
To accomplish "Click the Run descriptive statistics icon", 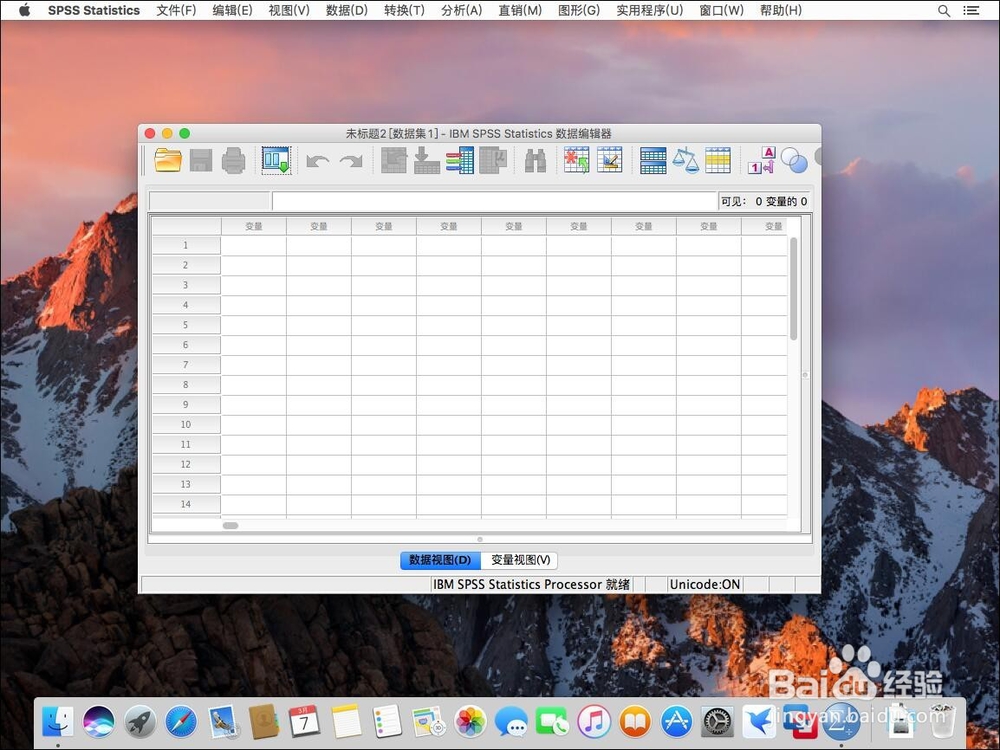I will coord(493,160).
